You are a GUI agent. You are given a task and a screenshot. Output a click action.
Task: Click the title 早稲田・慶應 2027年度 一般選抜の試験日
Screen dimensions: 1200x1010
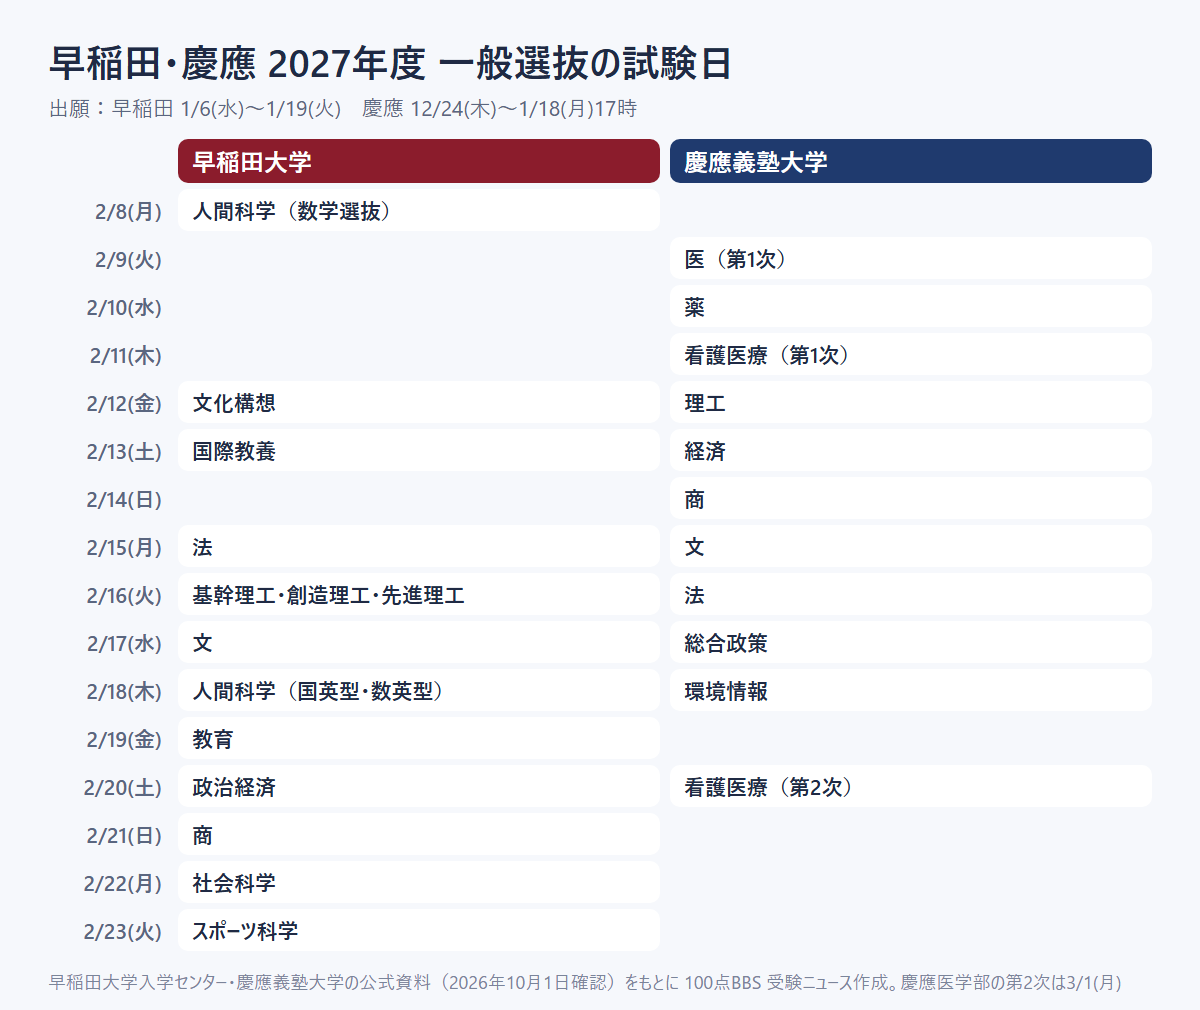pyautogui.click(x=390, y=63)
